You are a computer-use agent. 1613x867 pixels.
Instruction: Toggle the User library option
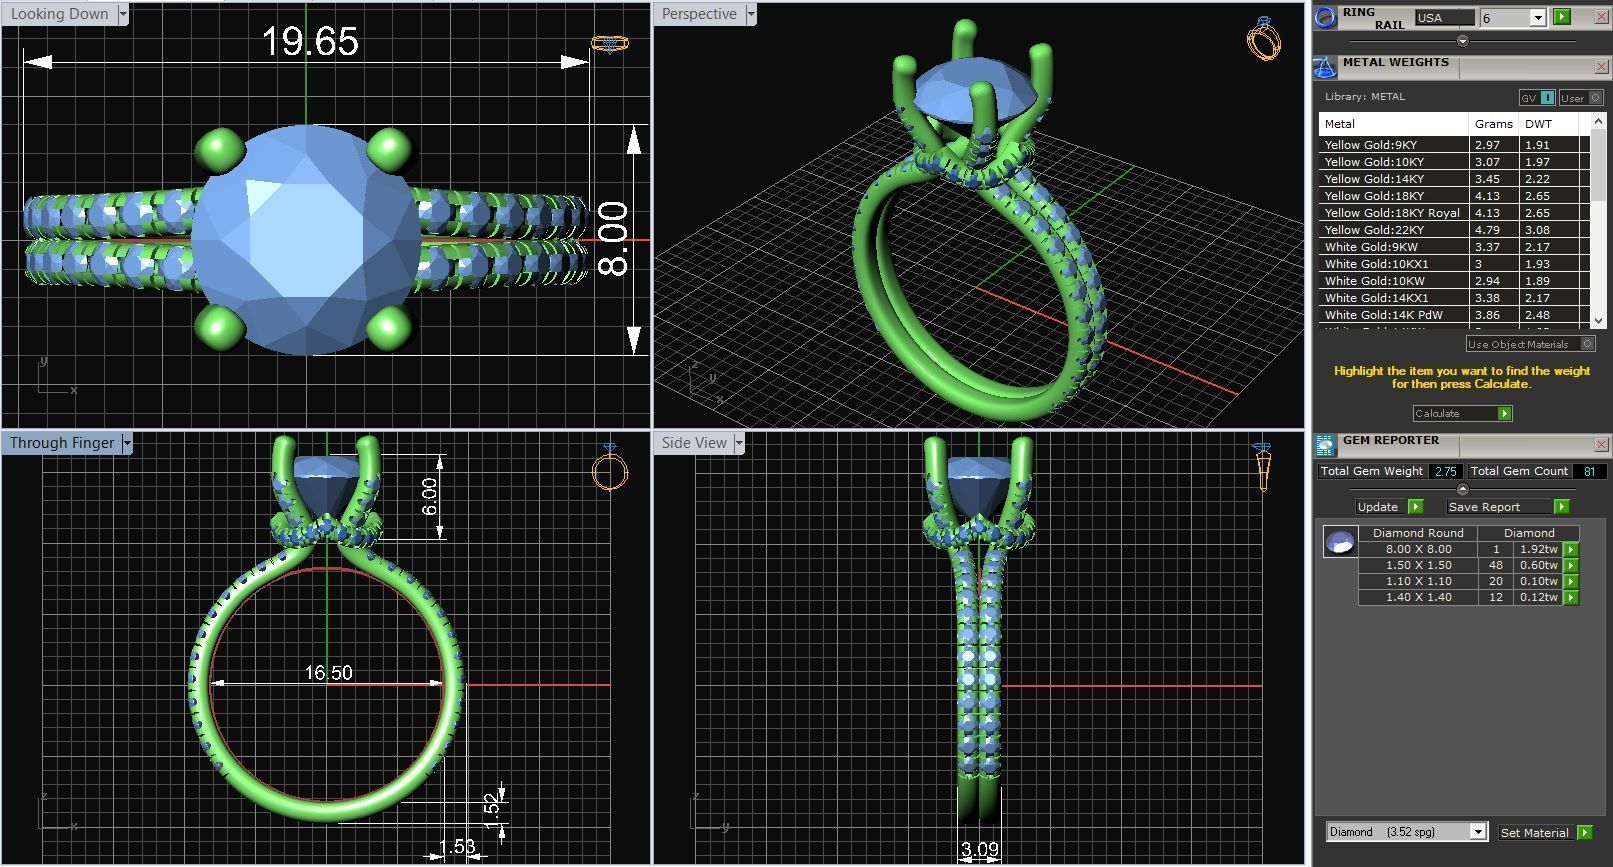[1581, 97]
